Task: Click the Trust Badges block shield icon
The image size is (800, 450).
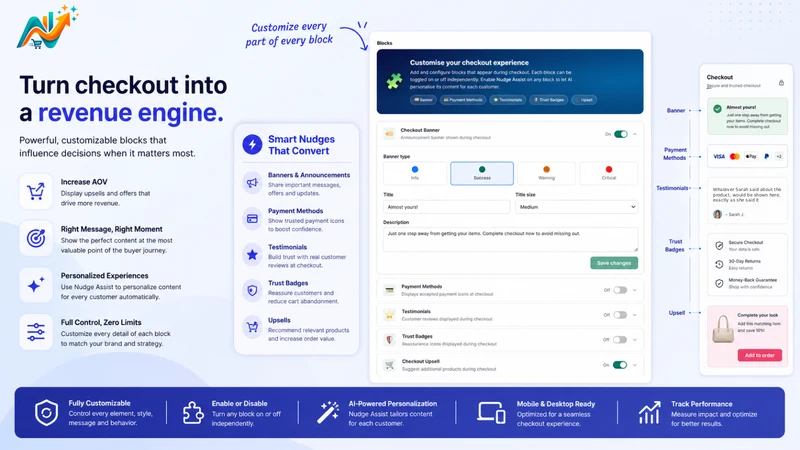Action: tap(389, 340)
